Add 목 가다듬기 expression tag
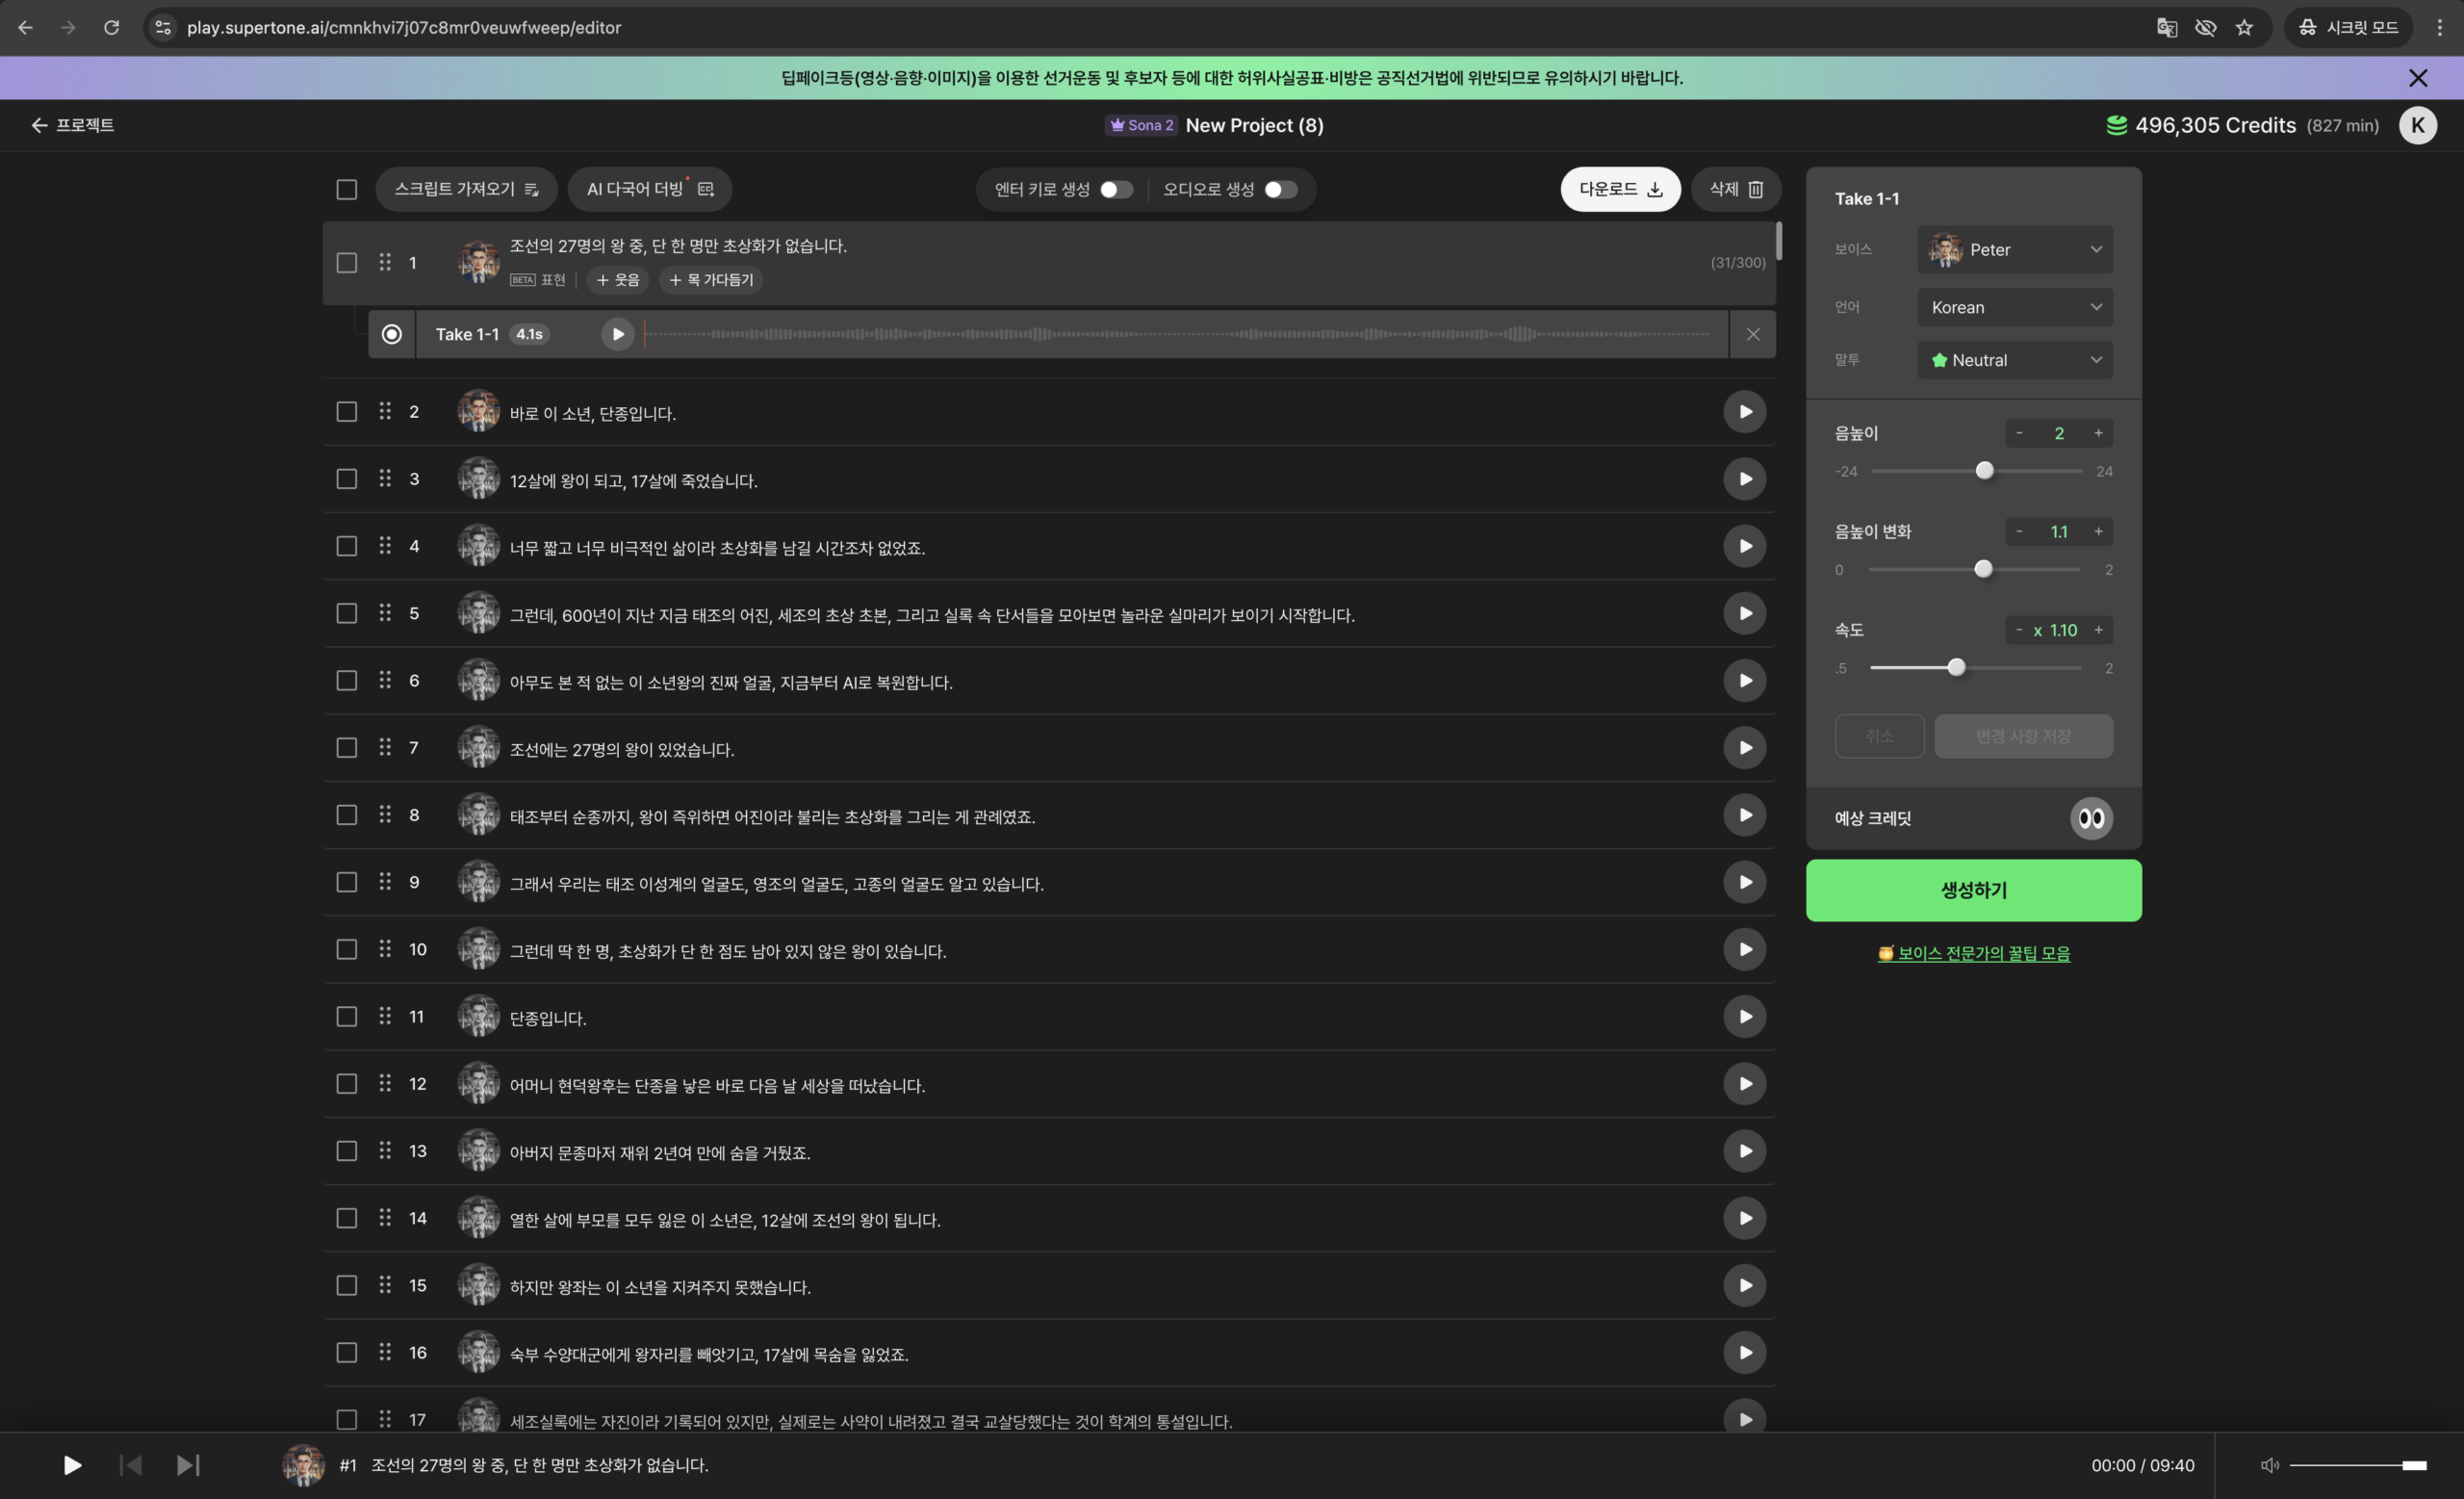2464x1499 pixels. click(711, 280)
